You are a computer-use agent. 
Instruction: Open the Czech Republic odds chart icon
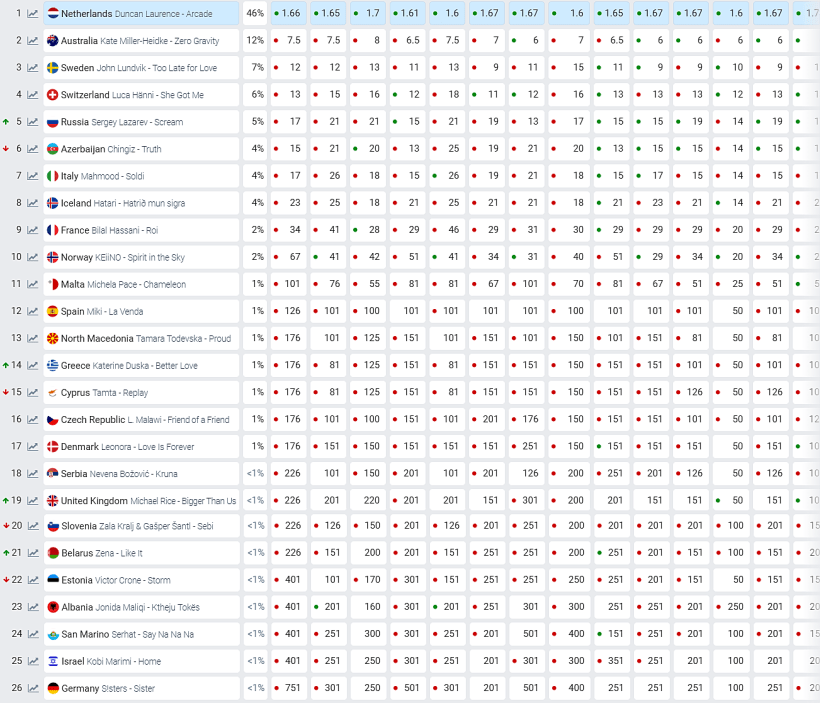(x=32, y=420)
